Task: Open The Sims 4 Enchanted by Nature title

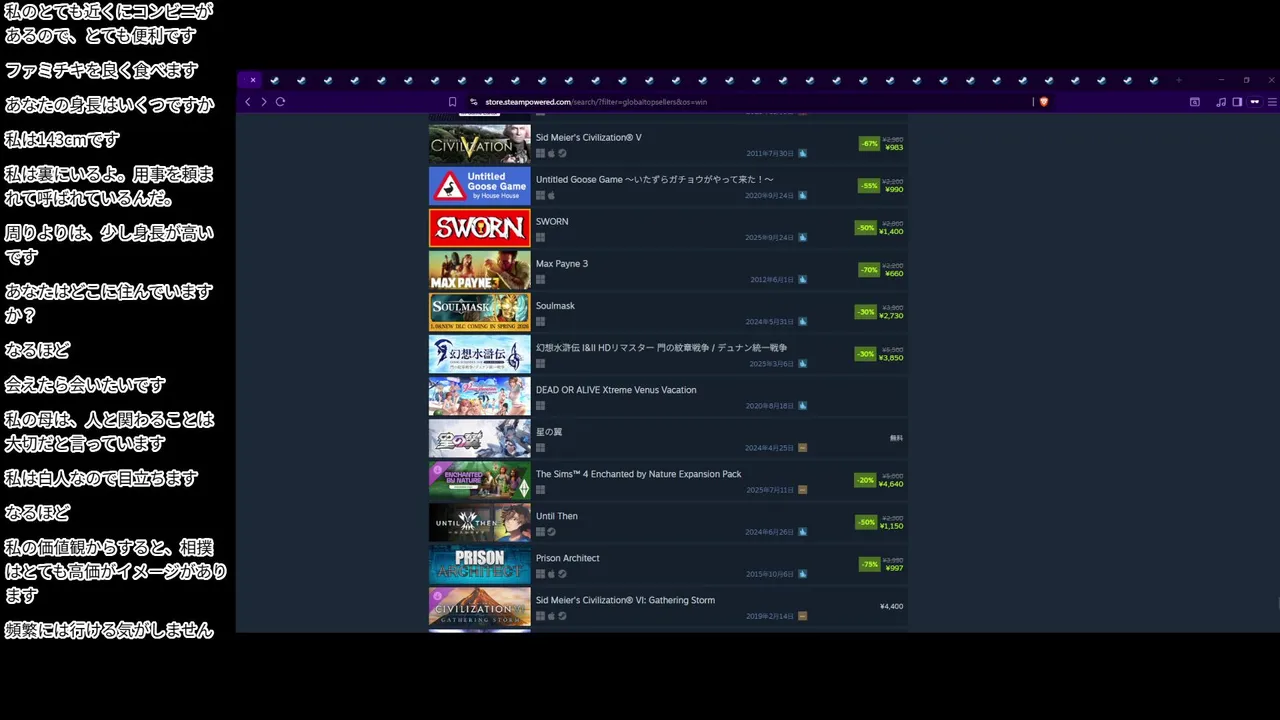Action: 639,474
